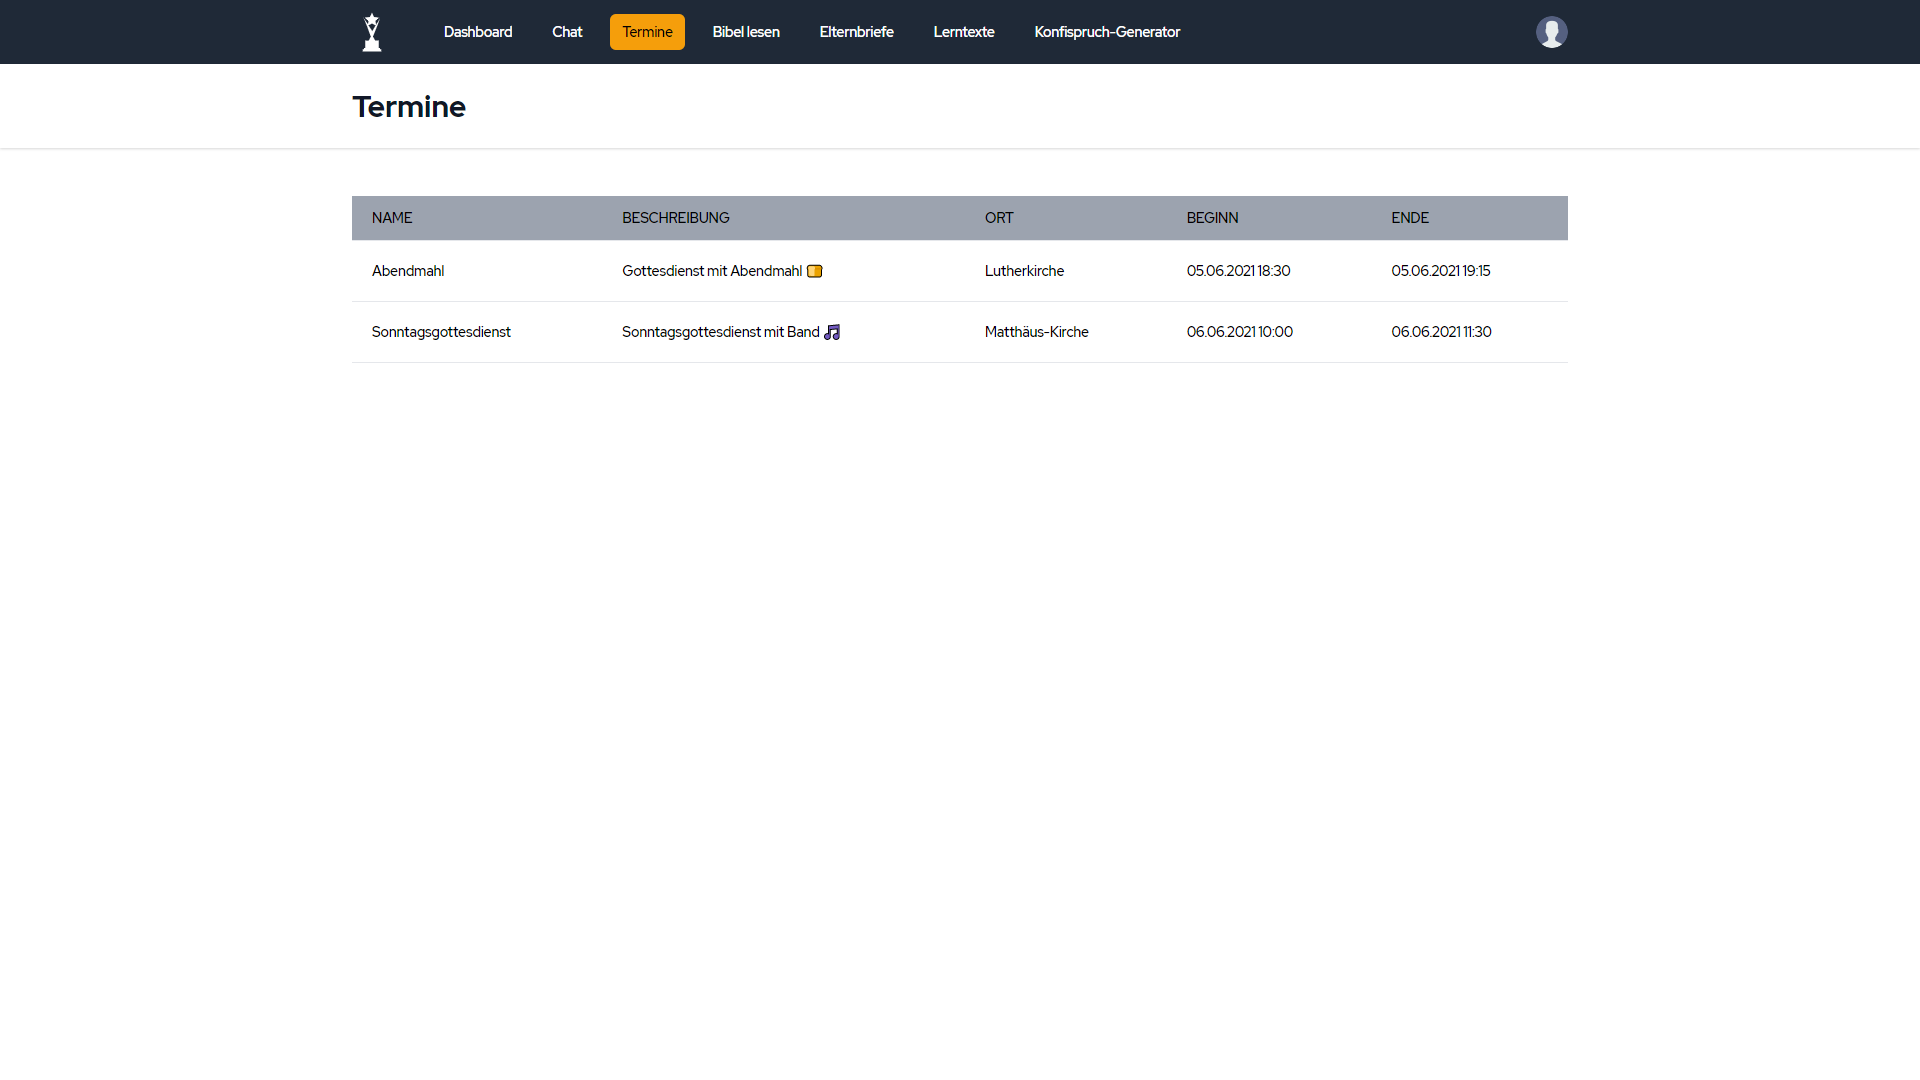The image size is (1920, 1080).
Task: Click the Matthäus-Kirche location cell
Action: tap(1036, 332)
